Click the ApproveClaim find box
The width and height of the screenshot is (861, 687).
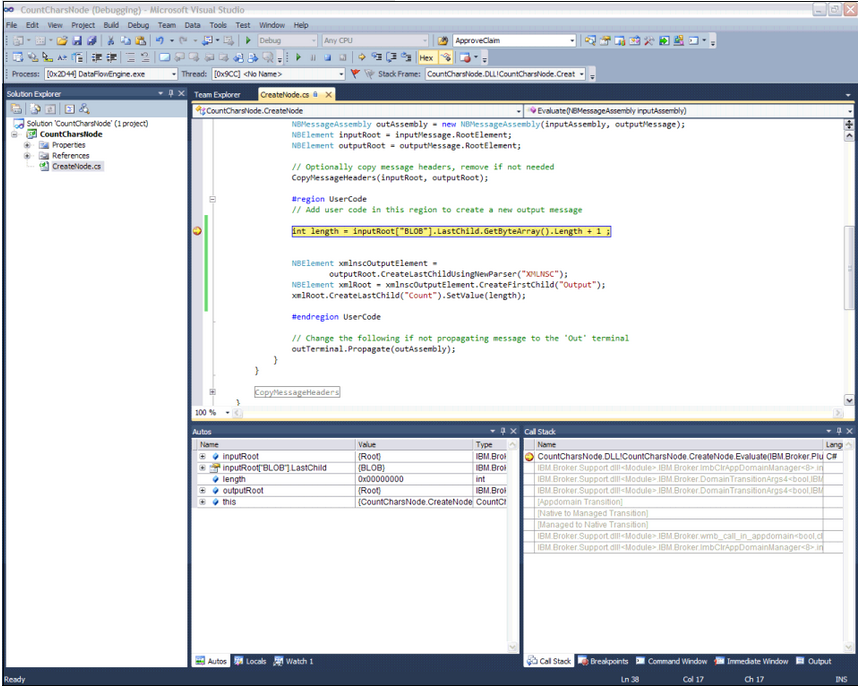[x=508, y=41]
